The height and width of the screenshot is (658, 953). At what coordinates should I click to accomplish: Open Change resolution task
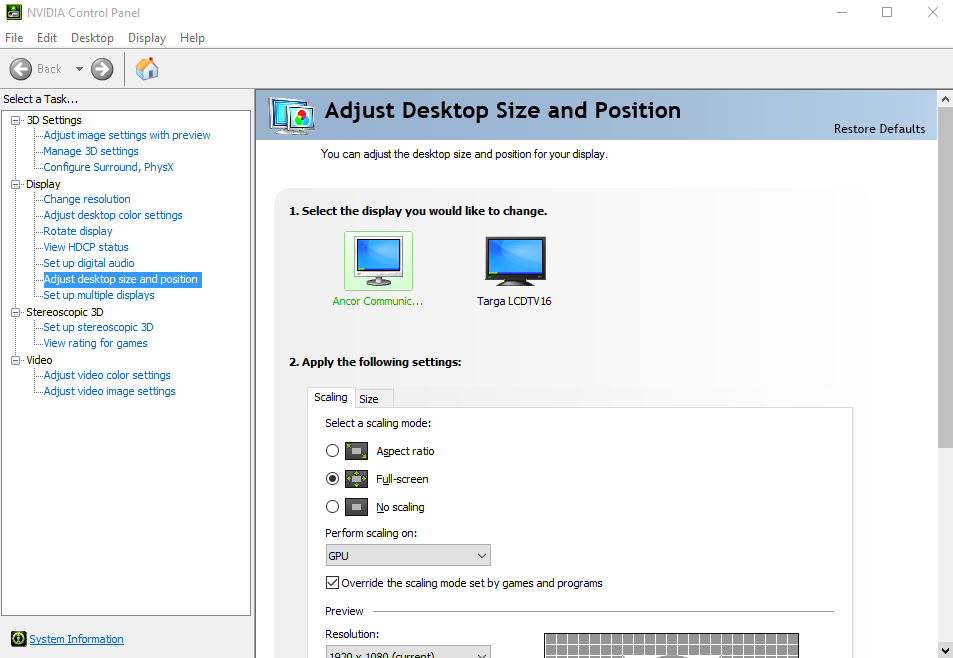[x=87, y=199]
